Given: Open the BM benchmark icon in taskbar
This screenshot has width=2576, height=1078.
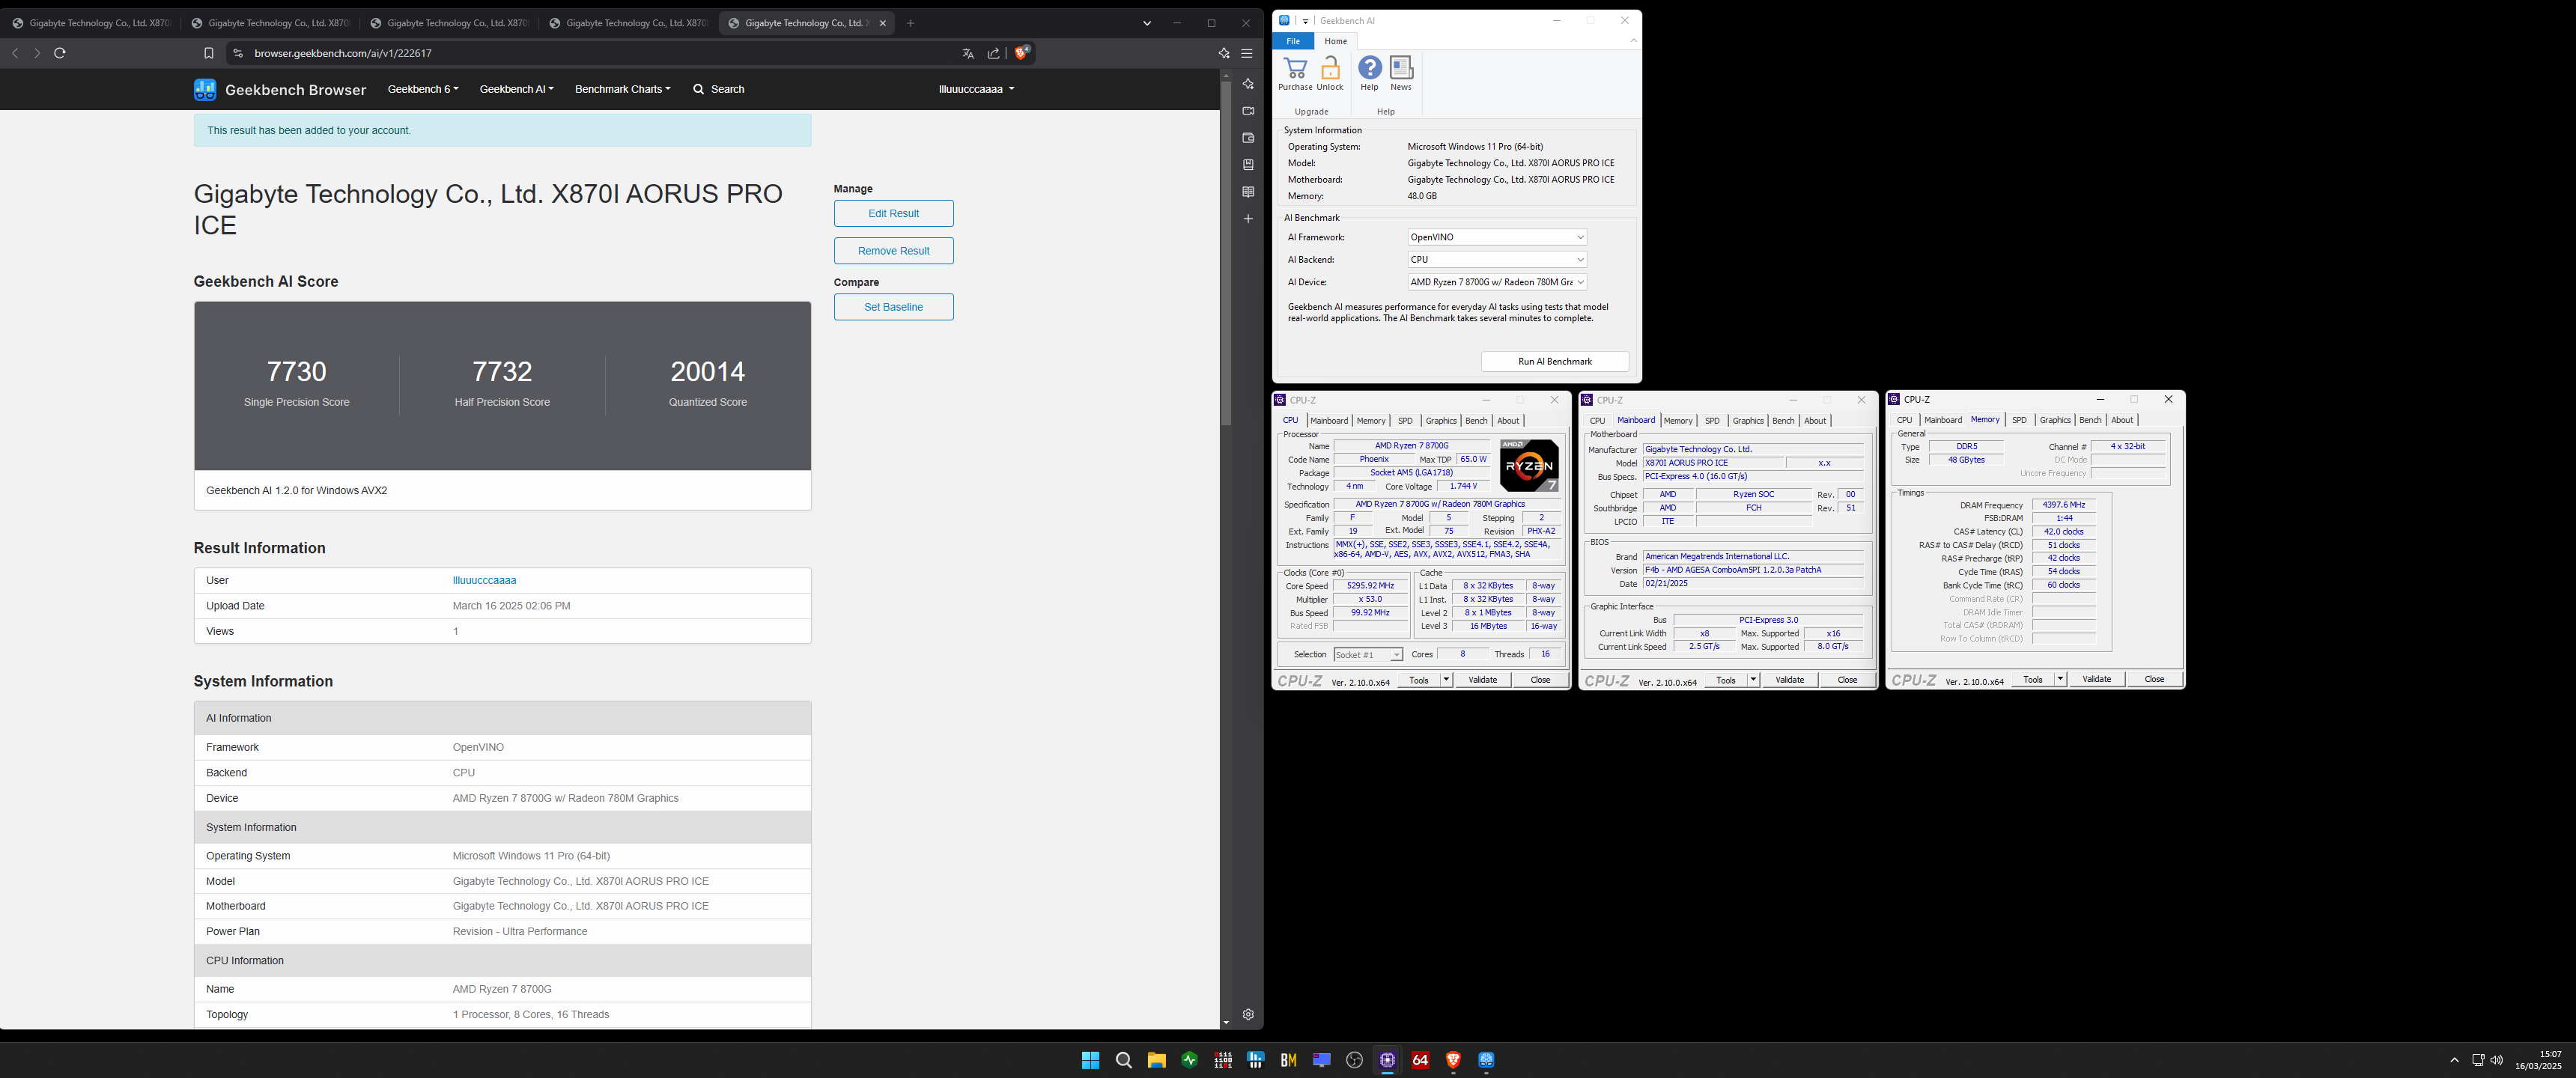Looking at the screenshot, I should click(1288, 1060).
